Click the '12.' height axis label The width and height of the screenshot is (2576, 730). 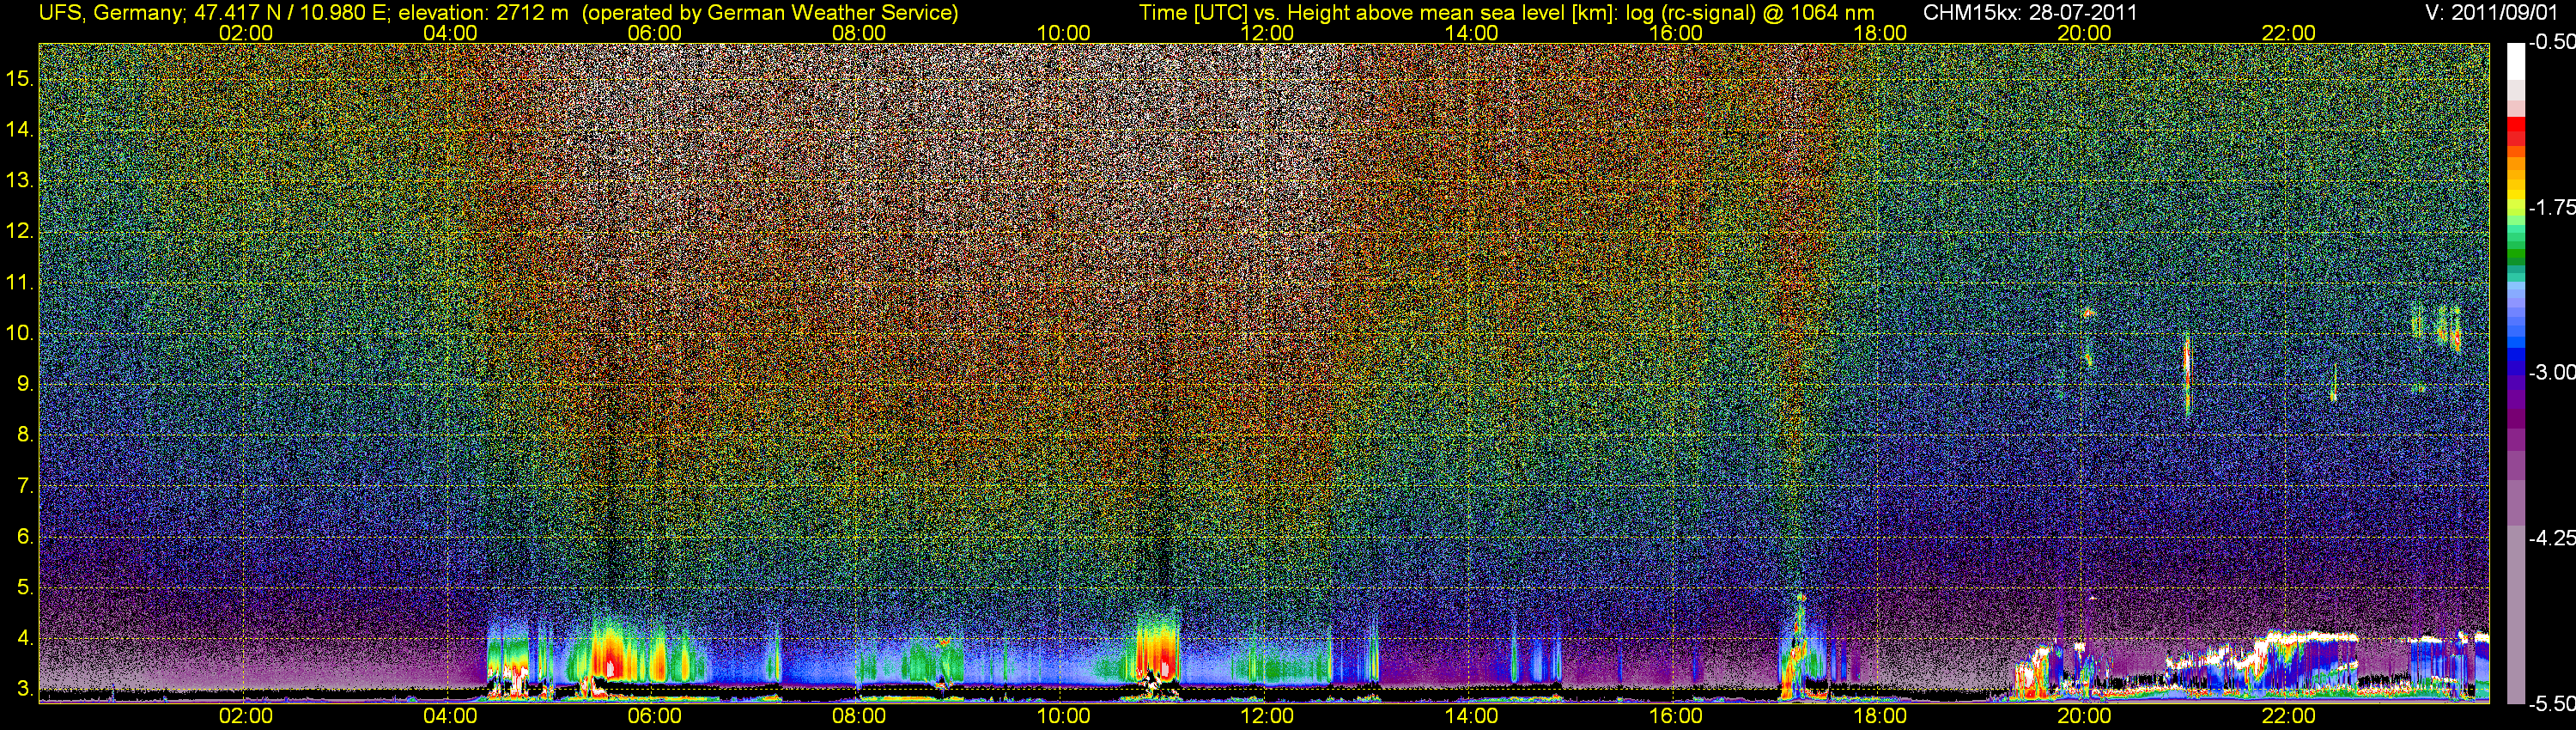20,232
